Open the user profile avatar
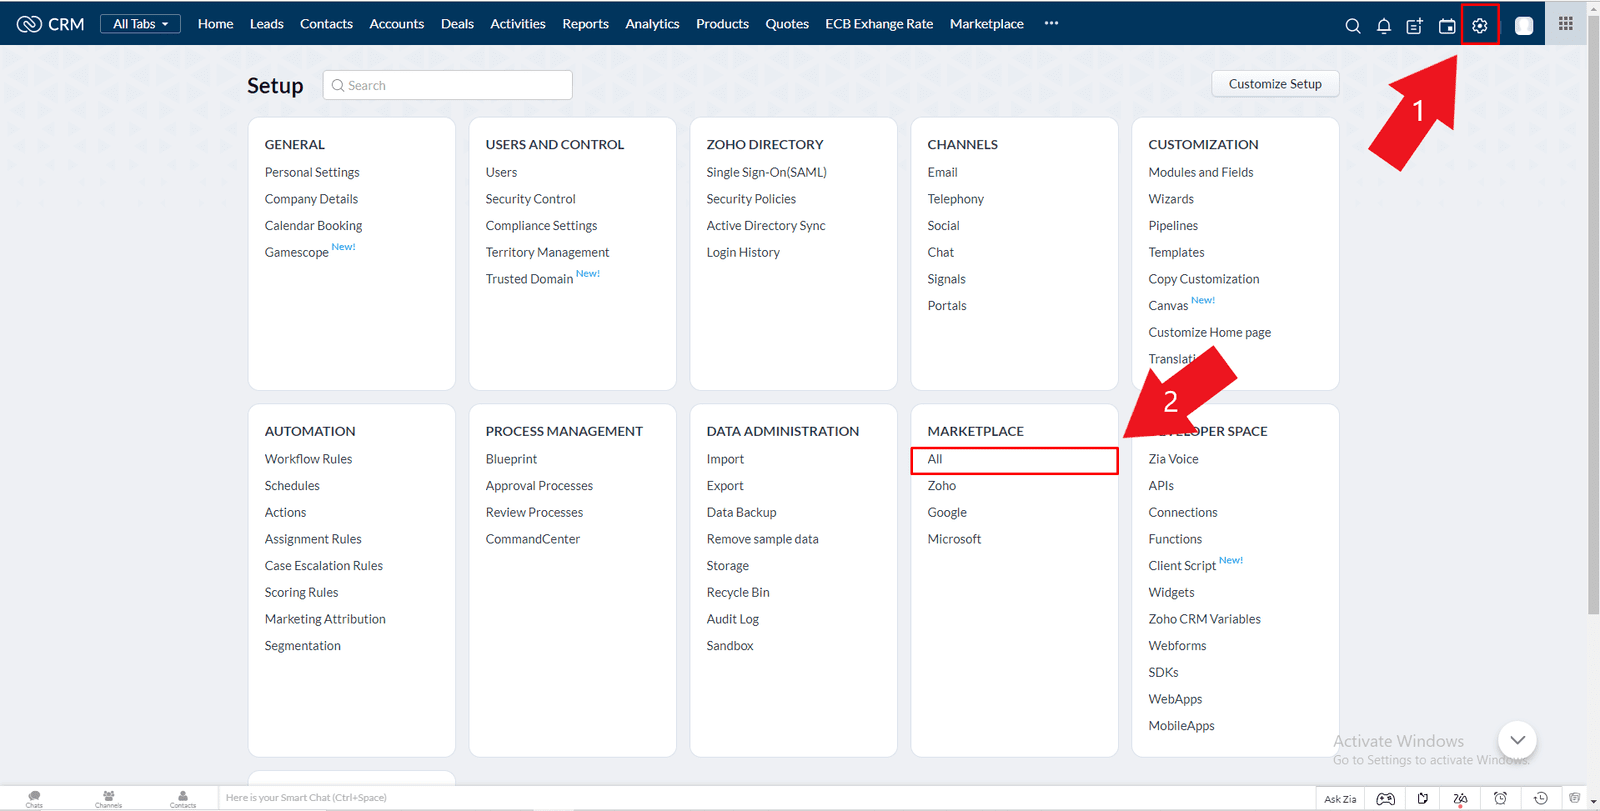This screenshot has width=1600, height=811. pos(1524,26)
